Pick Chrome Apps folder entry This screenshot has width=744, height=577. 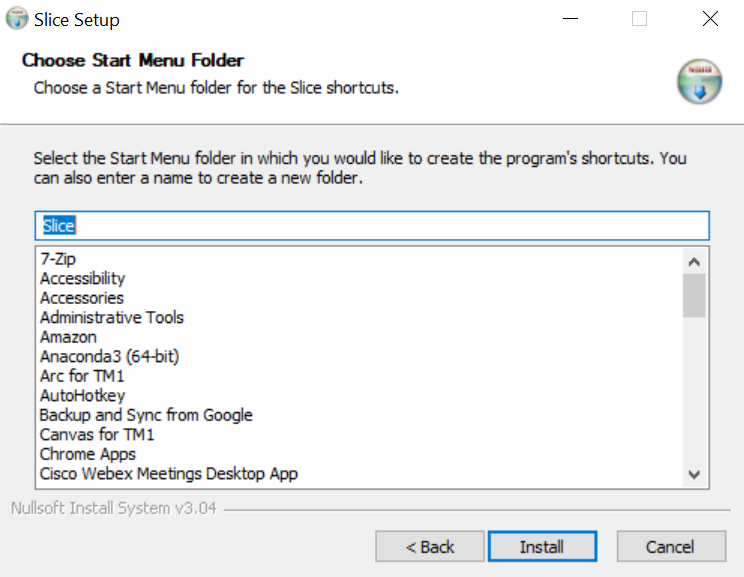click(x=88, y=454)
